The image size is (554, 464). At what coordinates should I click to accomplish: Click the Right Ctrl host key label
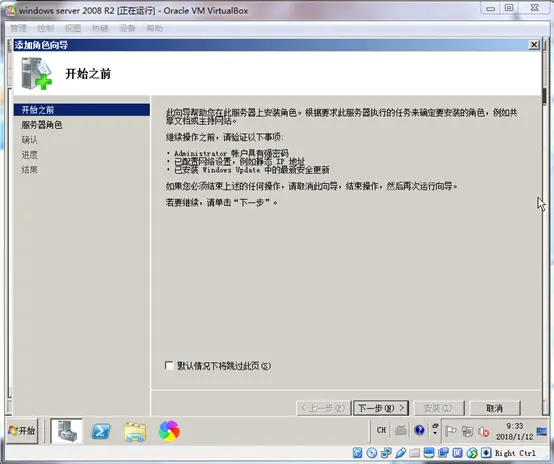coord(515,453)
